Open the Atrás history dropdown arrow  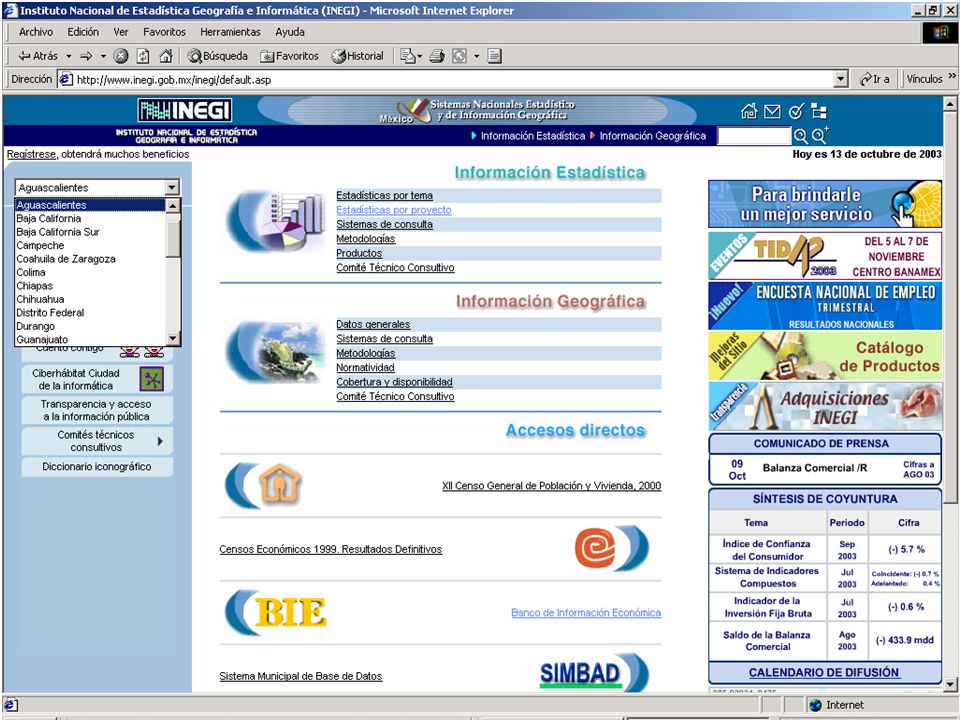[69, 56]
